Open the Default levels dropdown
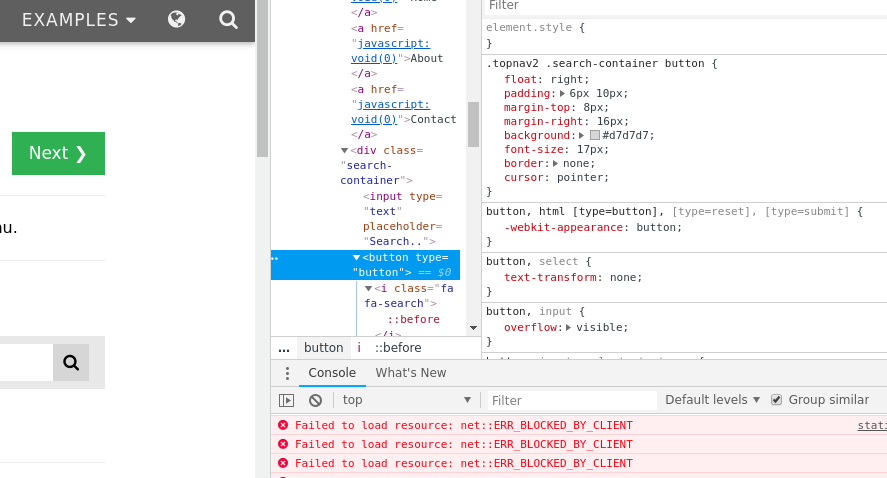The width and height of the screenshot is (887, 478). (712, 400)
